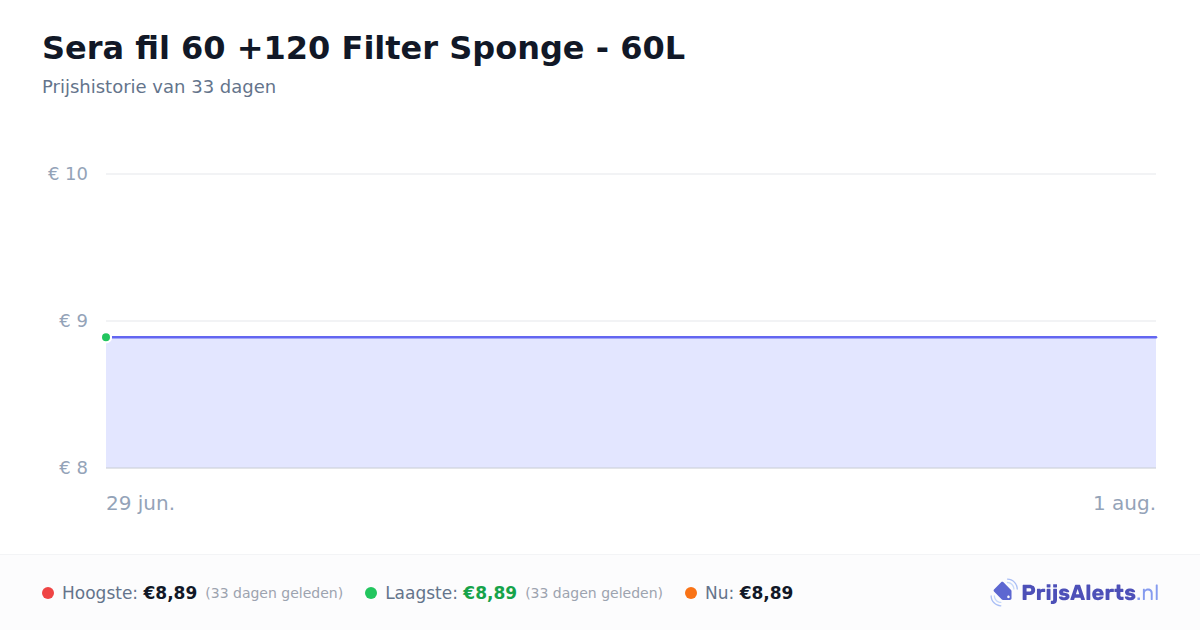Click the € 9 axis label
Viewport: 1200px width, 630px height.
[x=73, y=321]
